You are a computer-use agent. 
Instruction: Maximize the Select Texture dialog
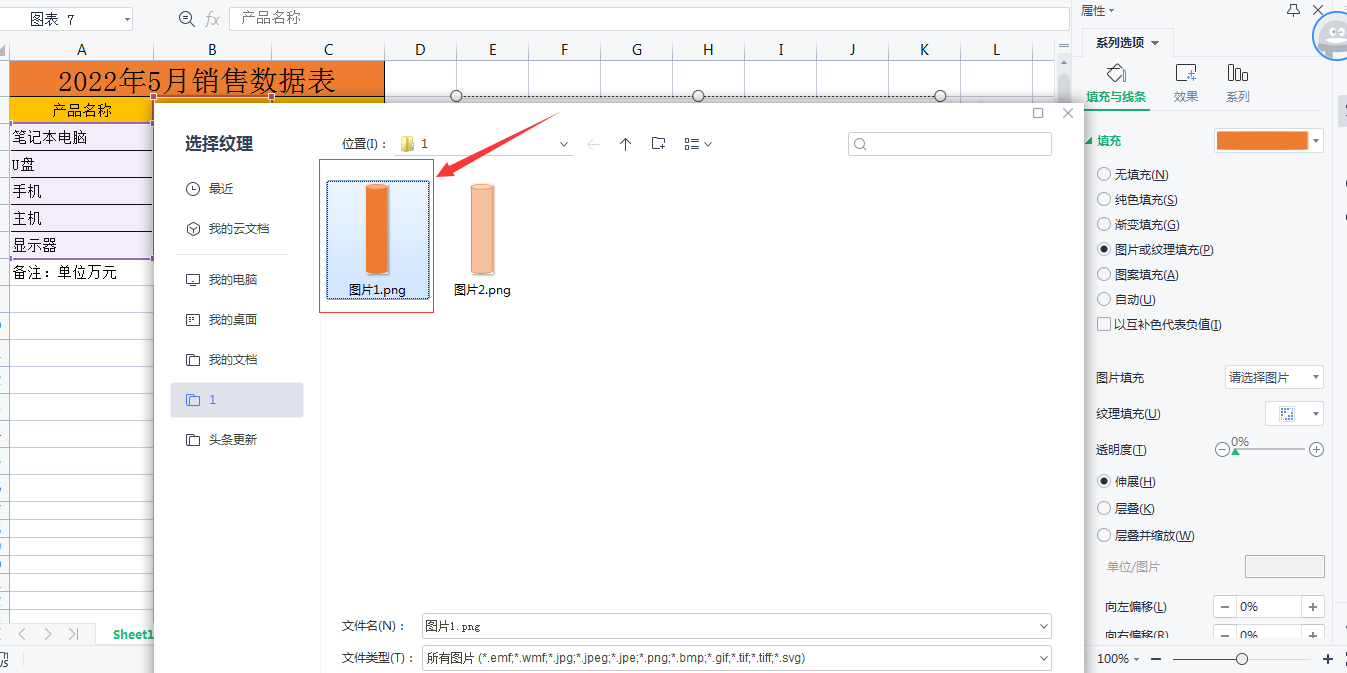point(1038,113)
